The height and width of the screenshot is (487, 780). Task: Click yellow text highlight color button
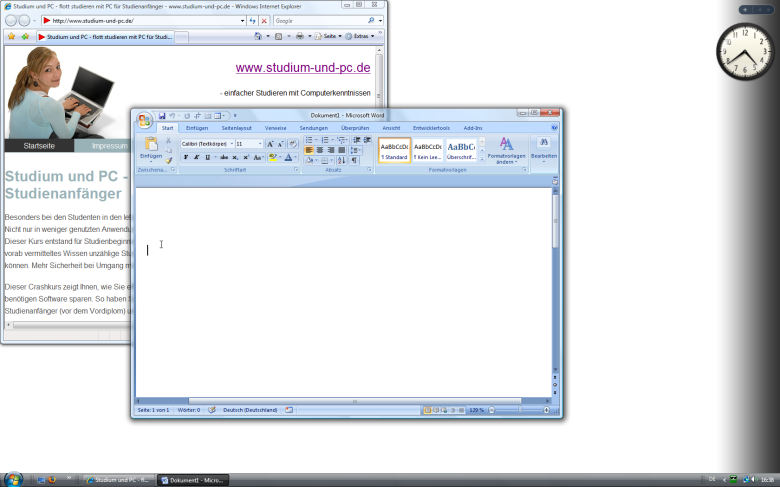point(273,157)
